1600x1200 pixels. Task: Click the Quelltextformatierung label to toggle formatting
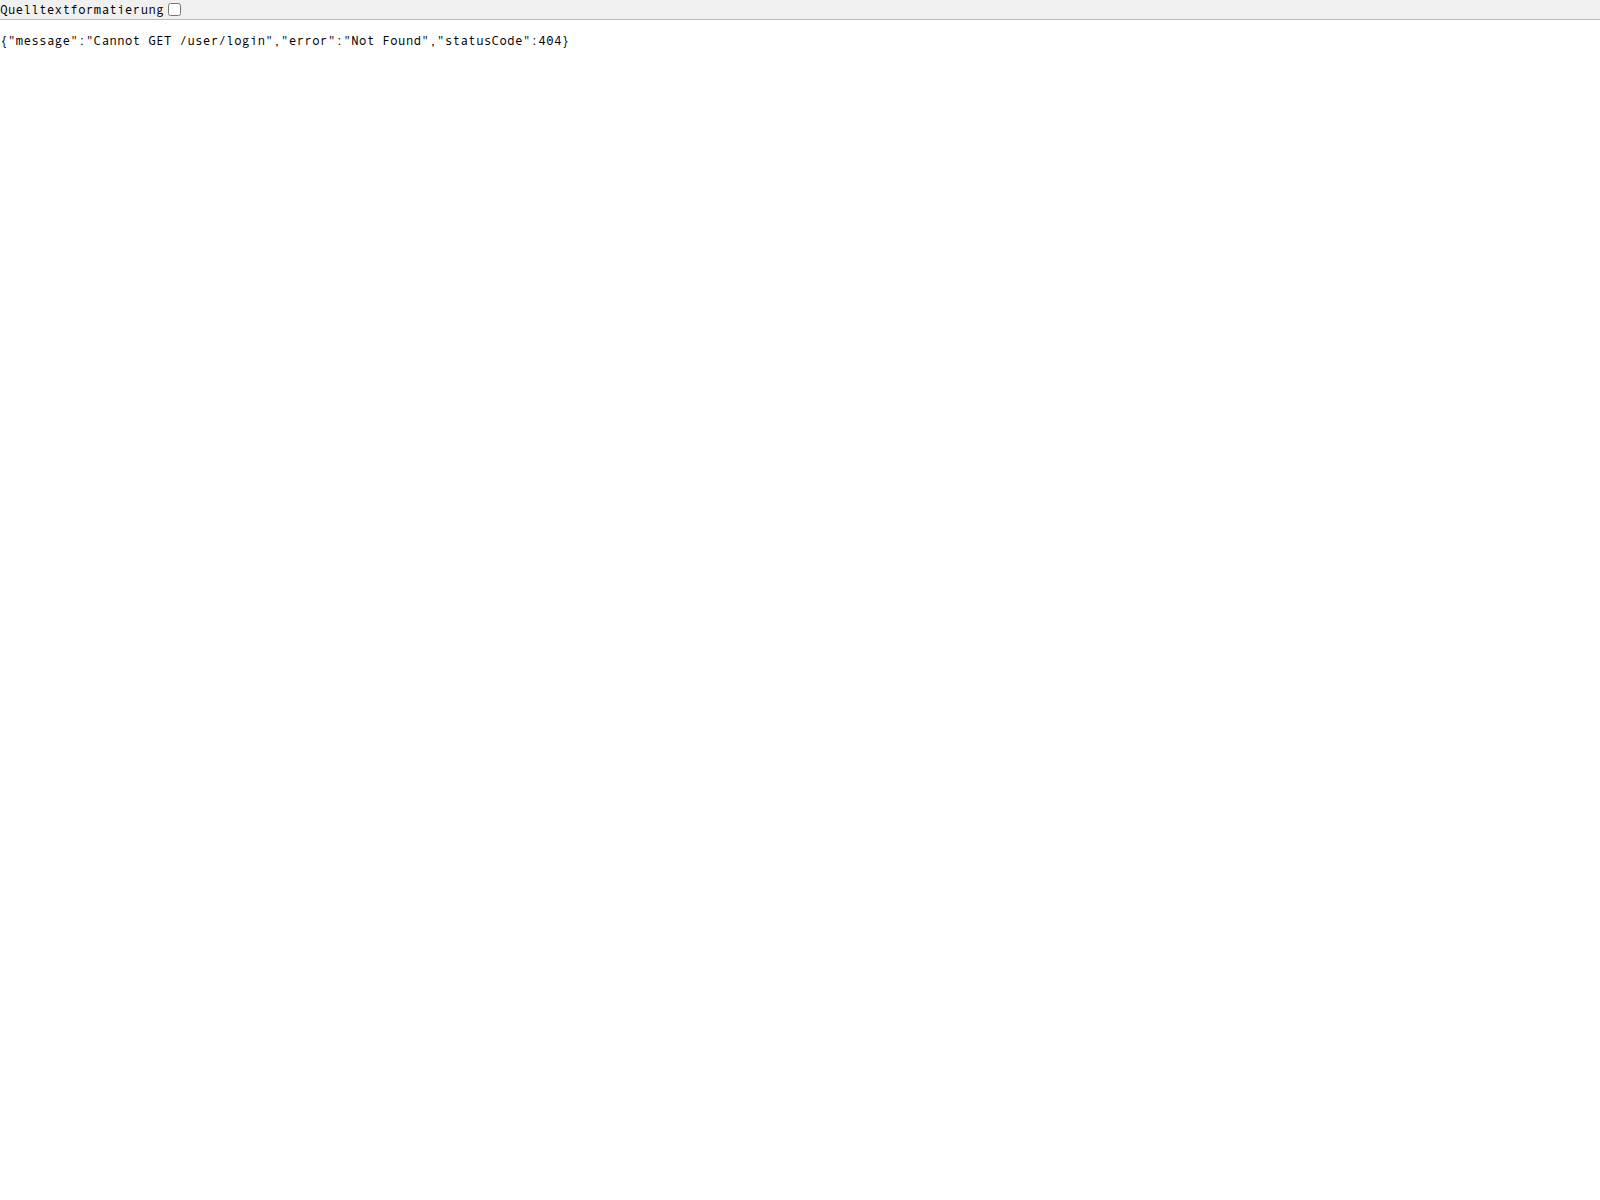coord(83,9)
